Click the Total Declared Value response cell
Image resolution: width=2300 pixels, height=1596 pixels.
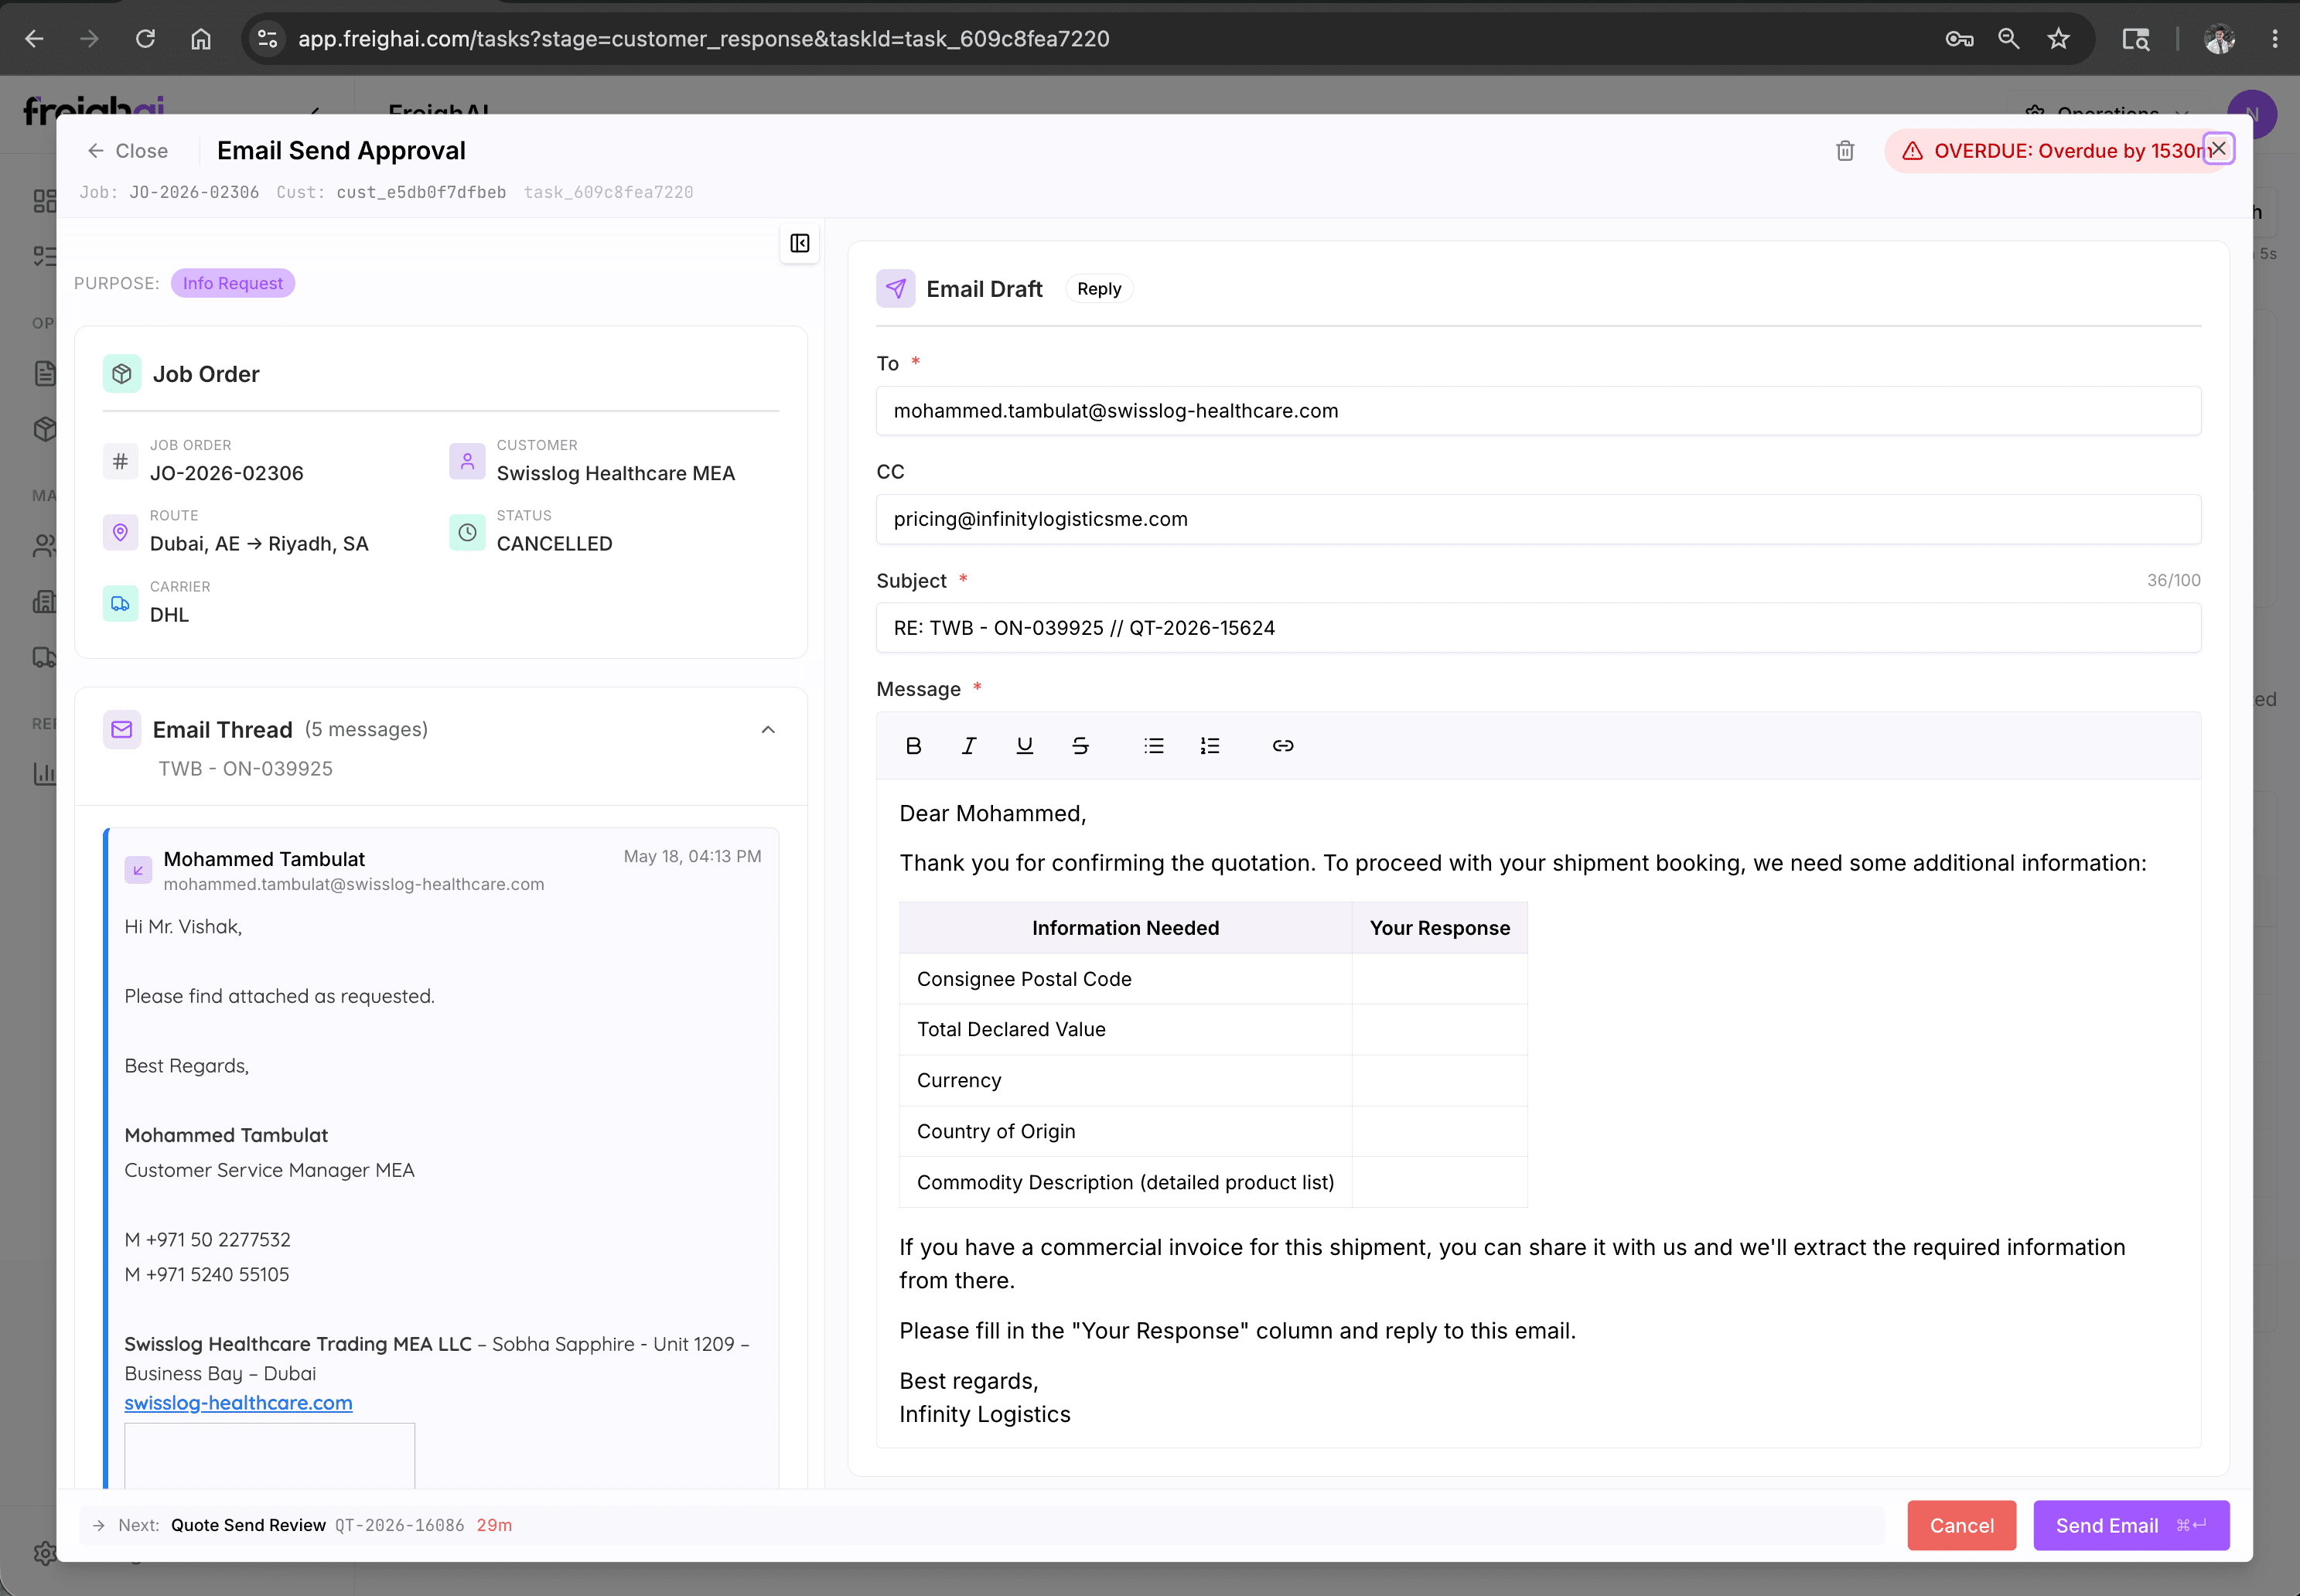(x=1439, y=1030)
